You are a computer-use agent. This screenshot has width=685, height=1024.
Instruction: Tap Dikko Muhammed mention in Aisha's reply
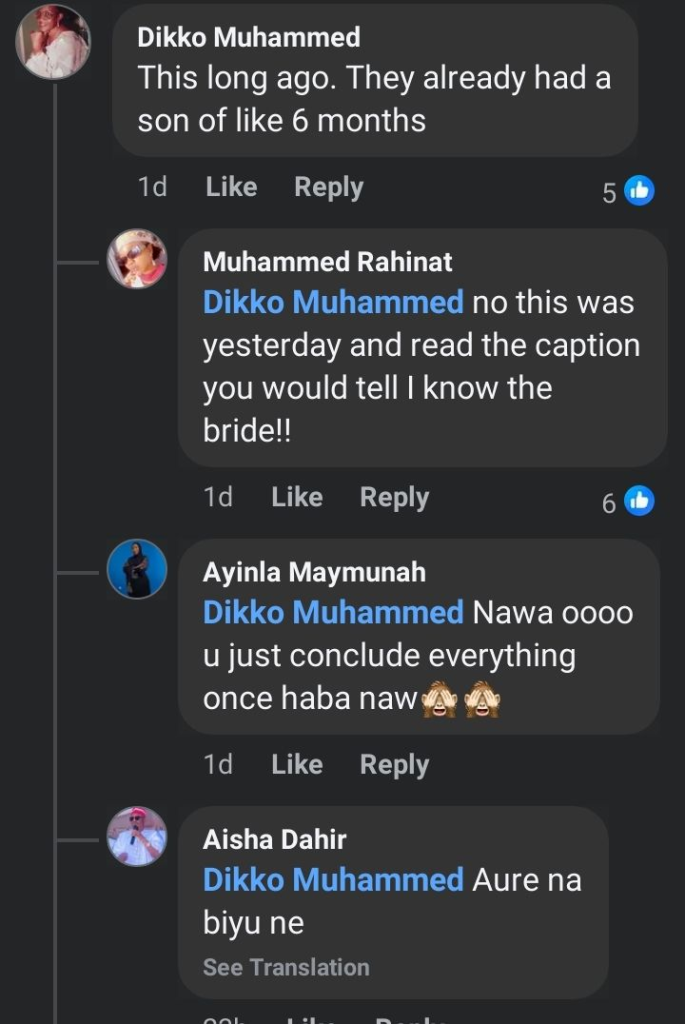(333, 880)
